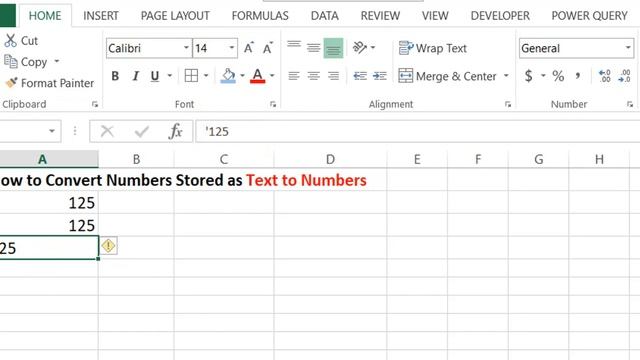The width and height of the screenshot is (640, 360).
Task: Apply borders using the borders icon
Action: [x=191, y=76]
